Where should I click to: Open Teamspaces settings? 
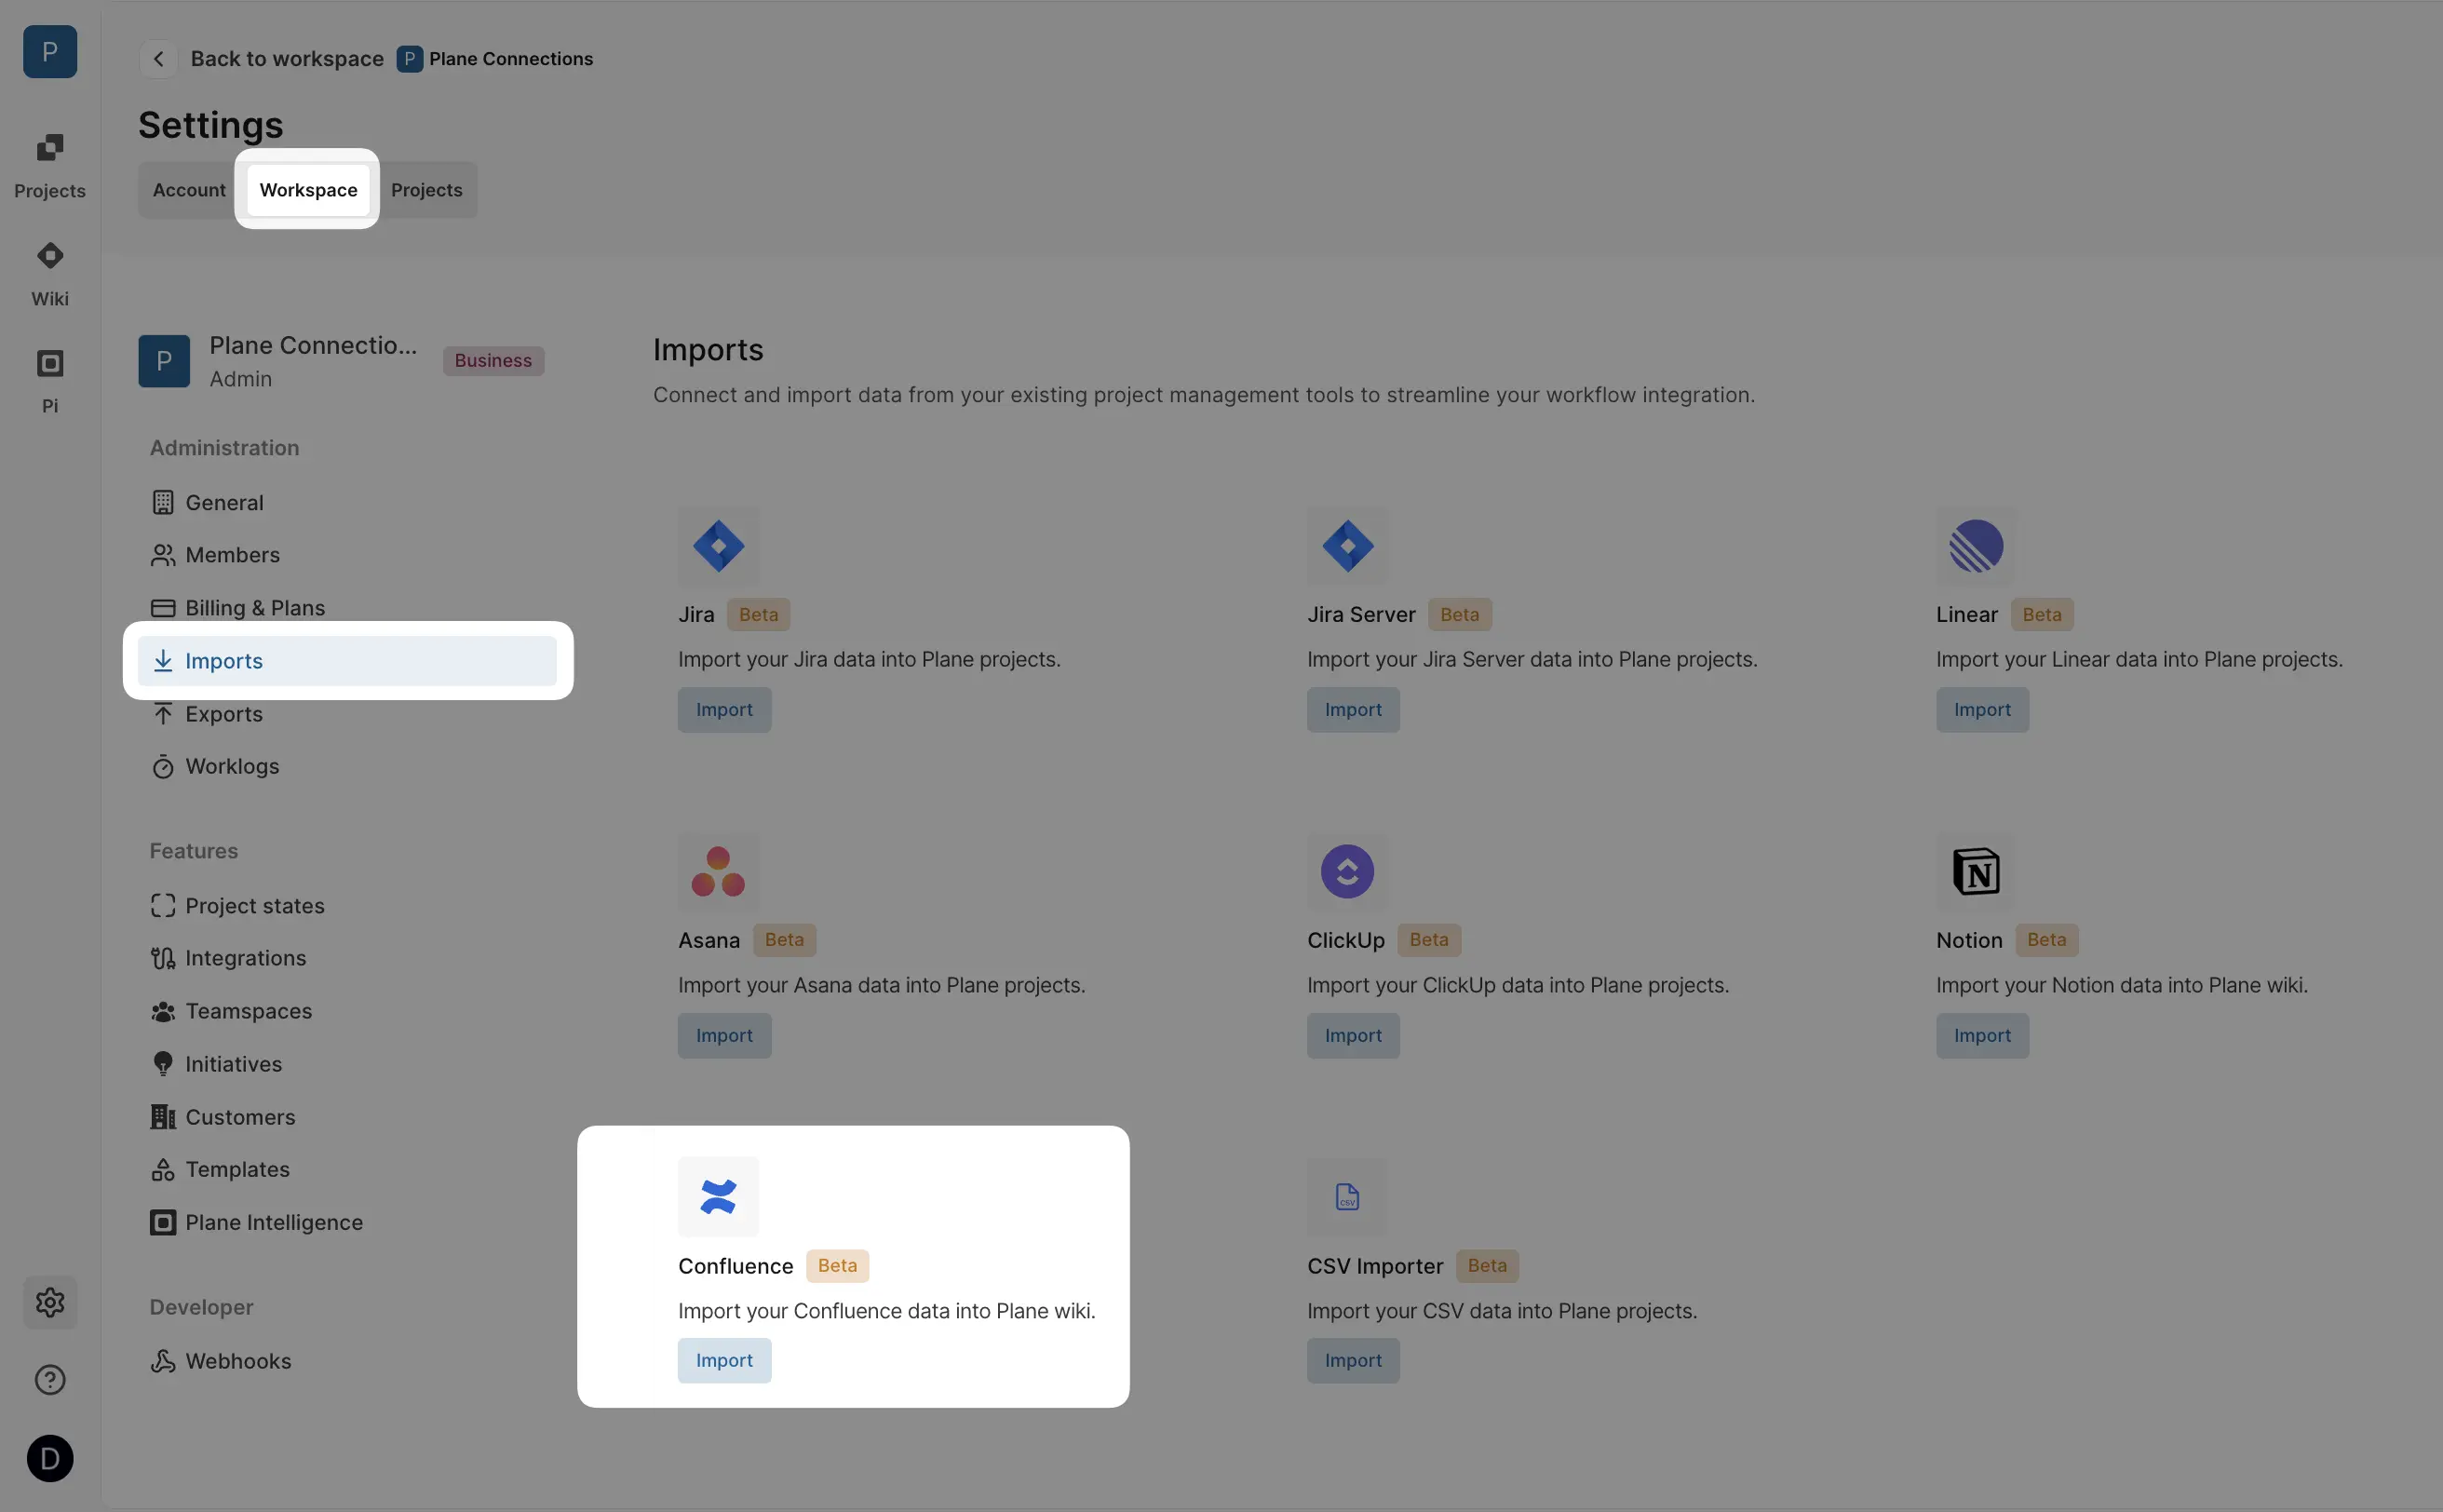(347, 1011)
